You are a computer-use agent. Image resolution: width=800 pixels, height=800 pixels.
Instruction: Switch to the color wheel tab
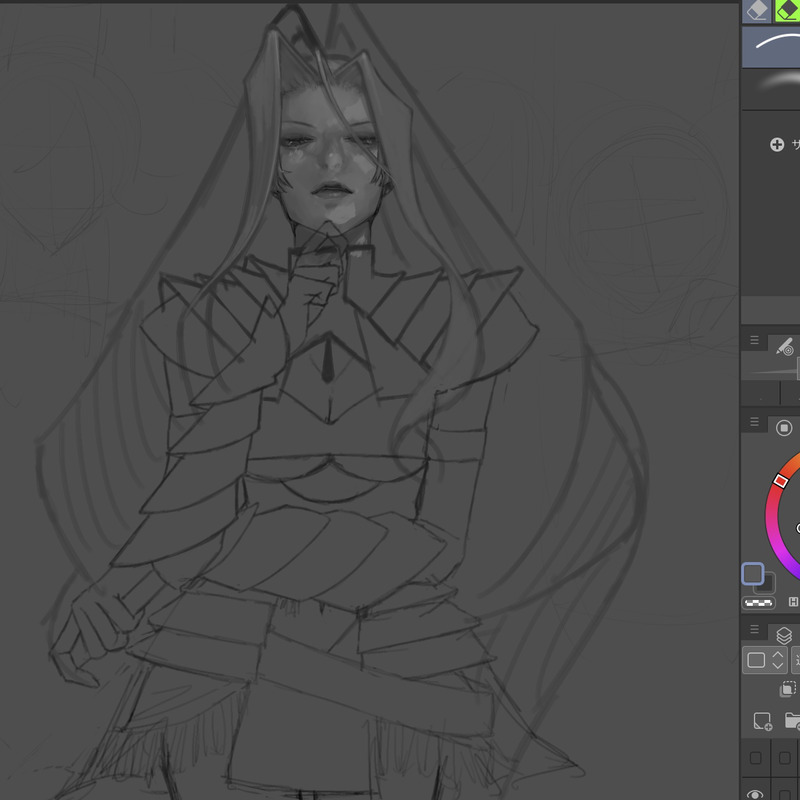point(784,428)
